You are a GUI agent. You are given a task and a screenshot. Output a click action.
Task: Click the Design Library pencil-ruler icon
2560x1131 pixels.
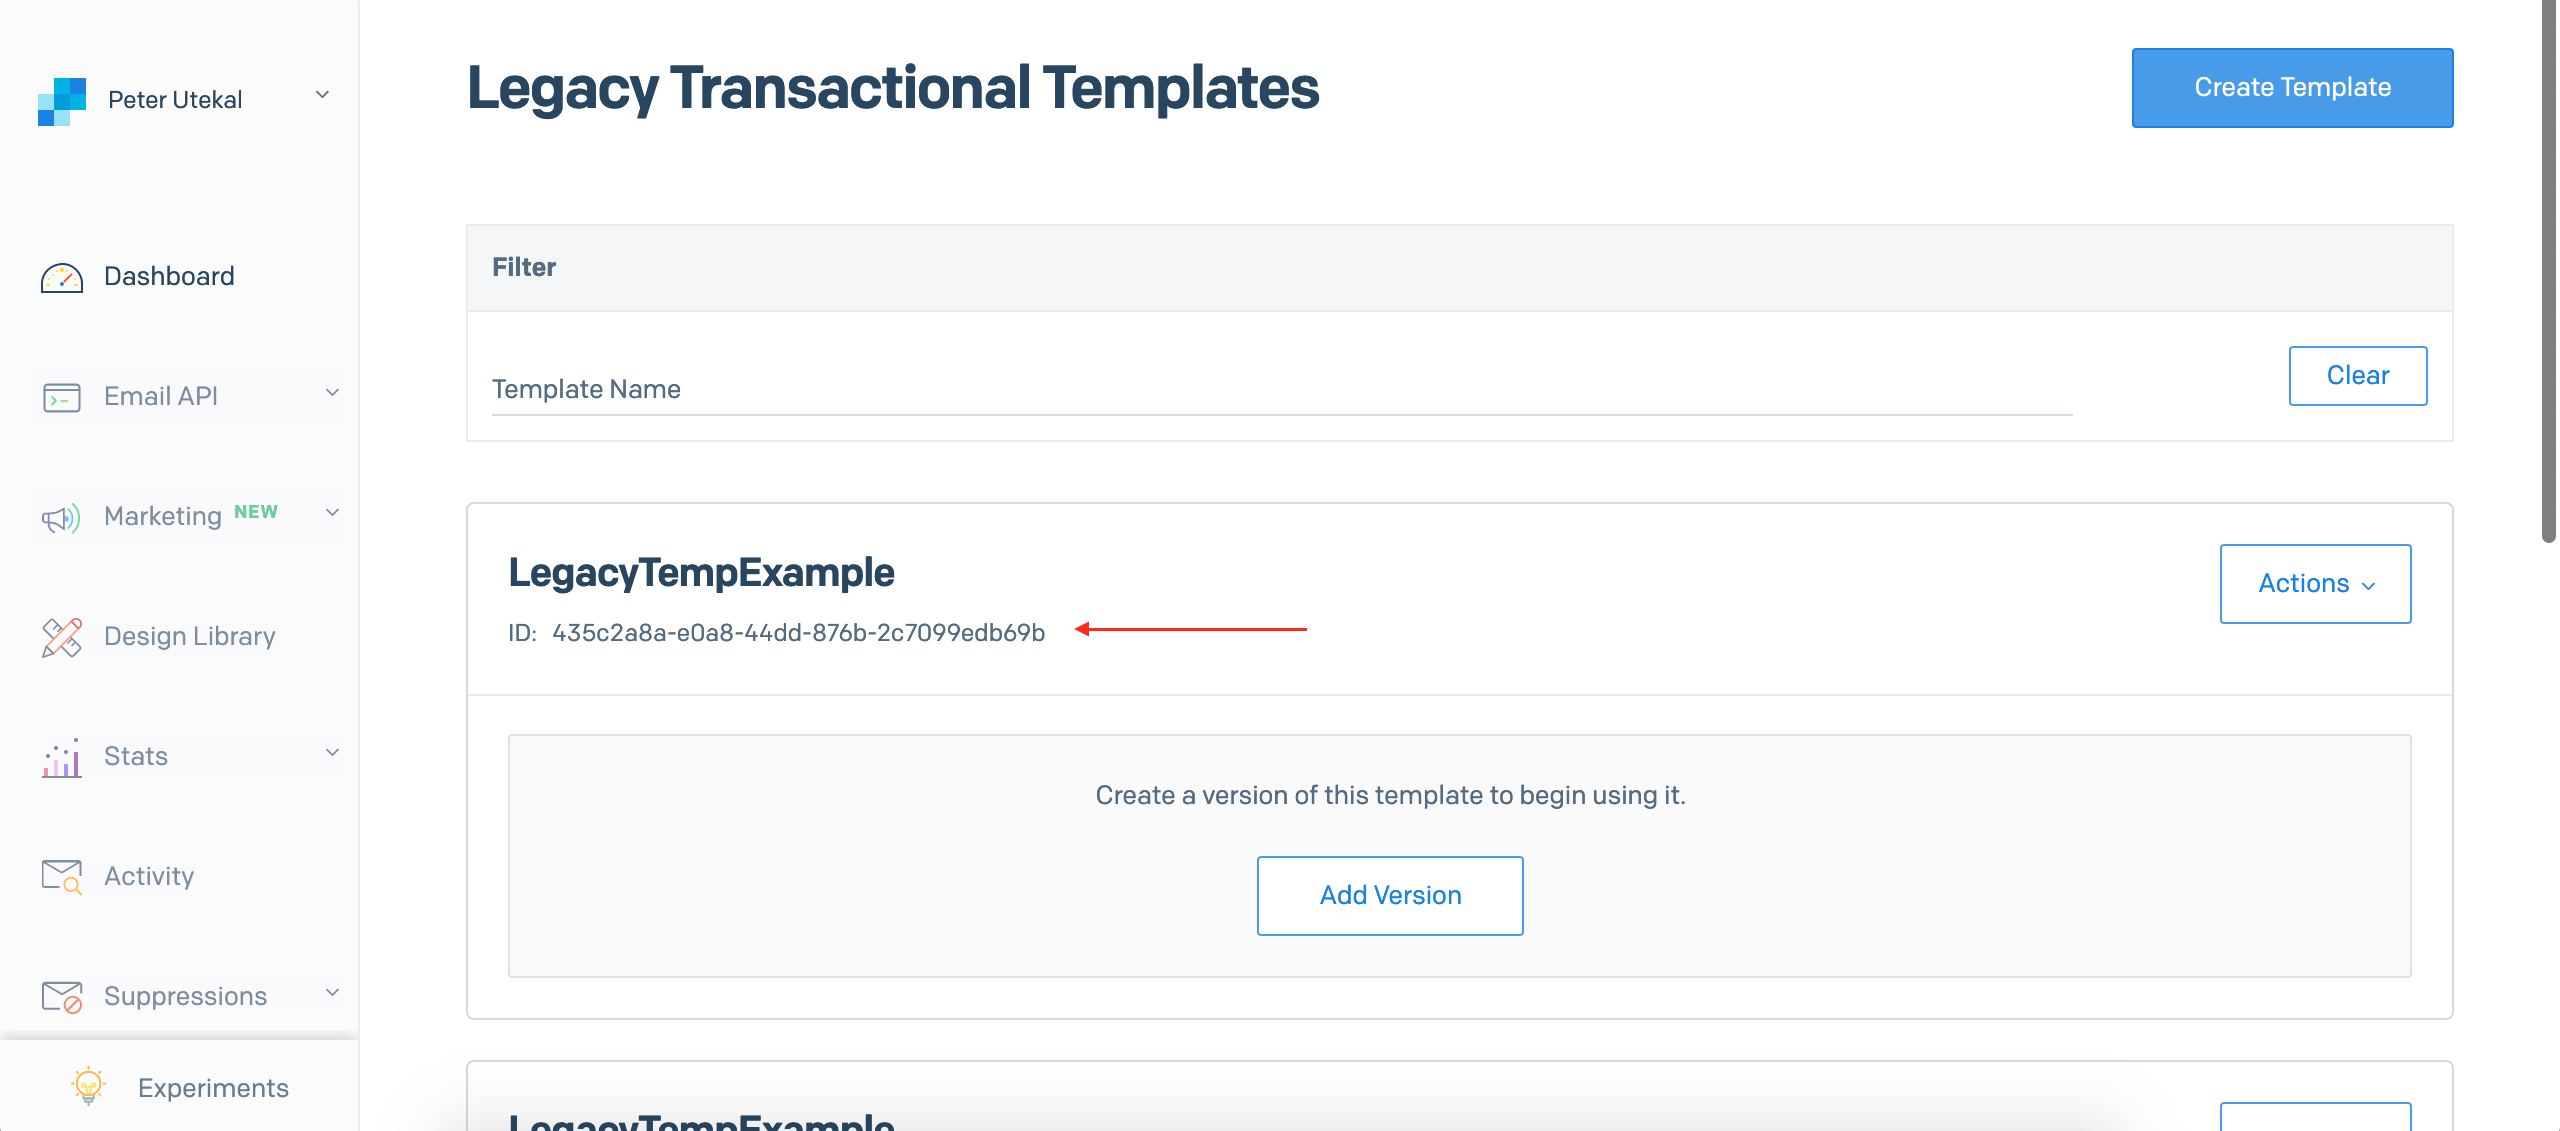point(62,637)
